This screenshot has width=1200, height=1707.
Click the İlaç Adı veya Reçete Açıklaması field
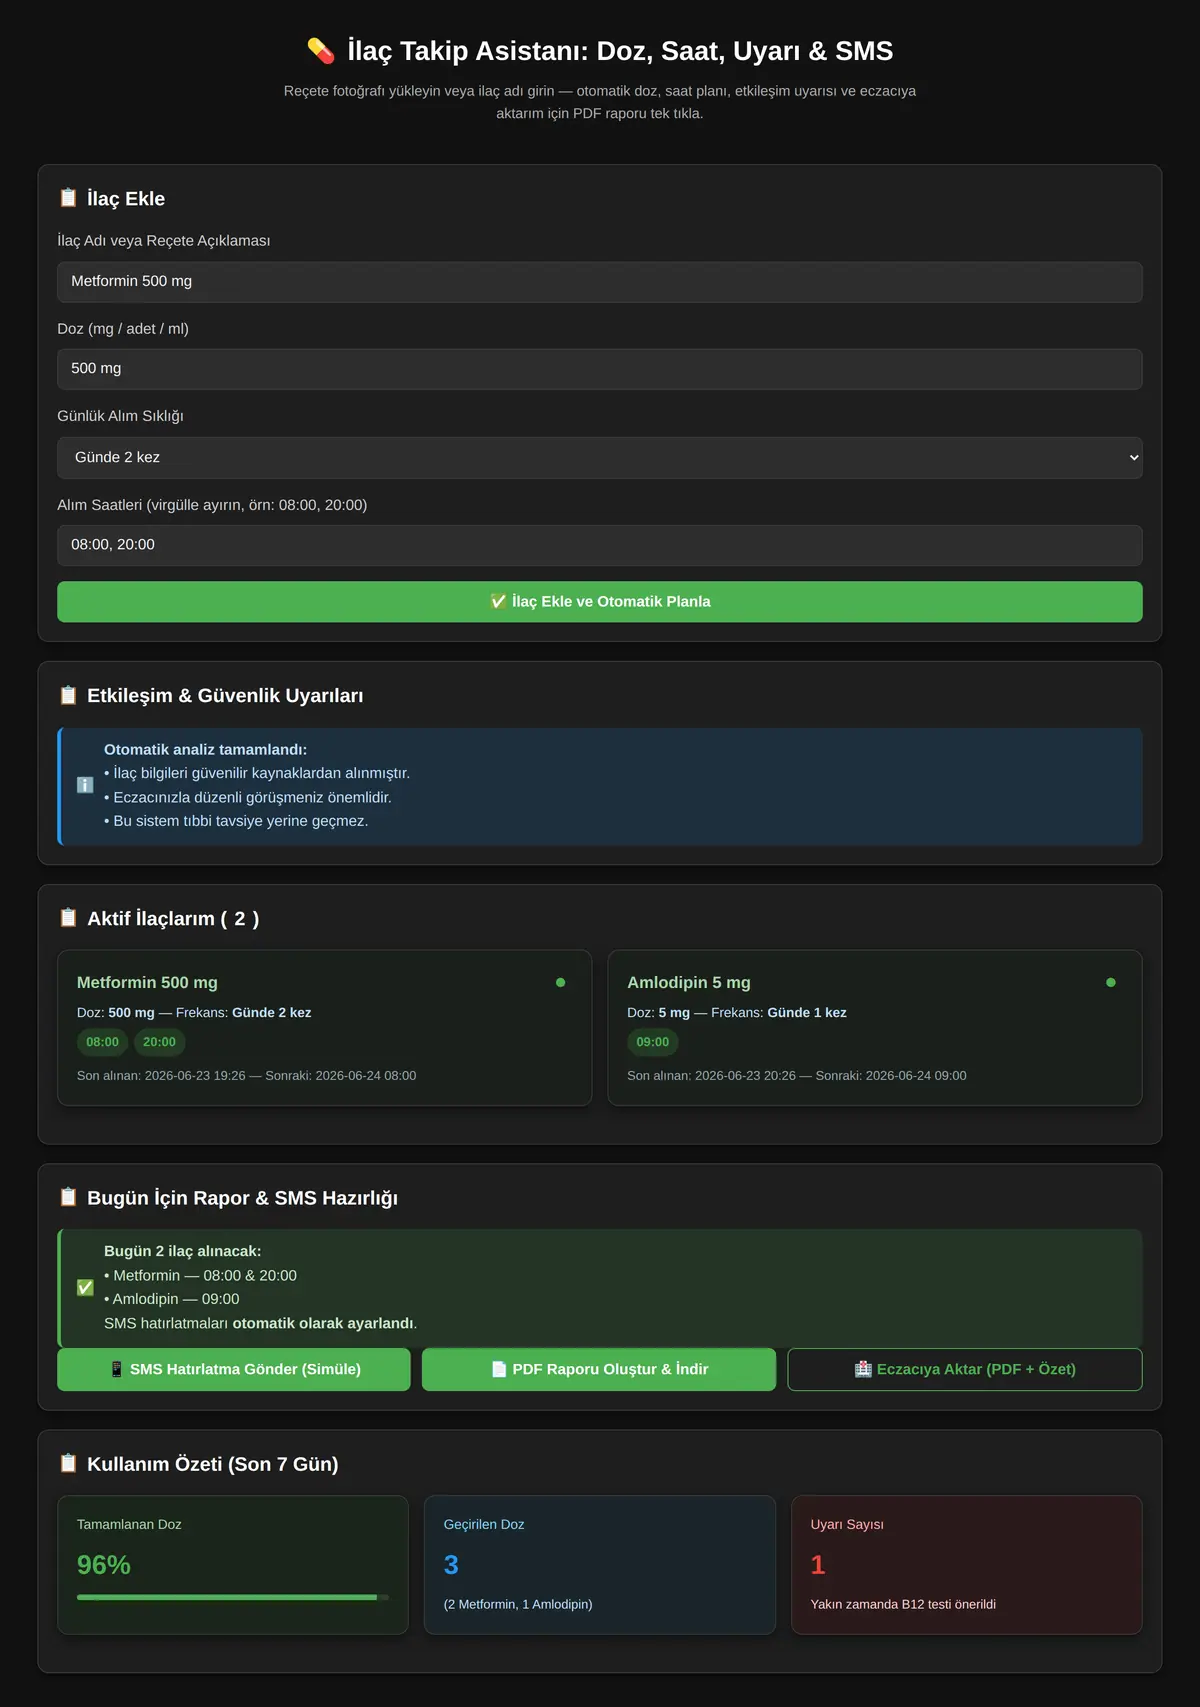point(600,282)
